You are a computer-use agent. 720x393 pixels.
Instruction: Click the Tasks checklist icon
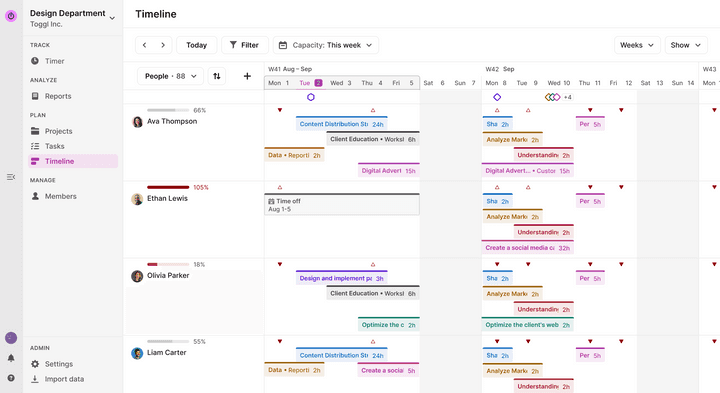tap(35, 146)
